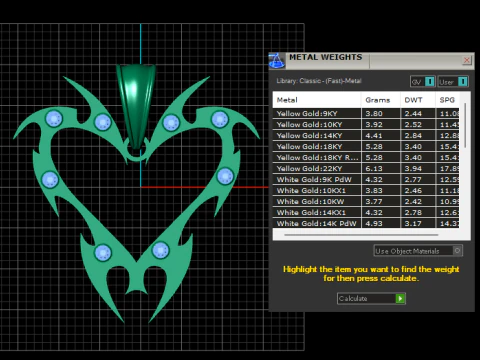Click the Calculate button
480x360 pixels.
(x=371, y=298)
